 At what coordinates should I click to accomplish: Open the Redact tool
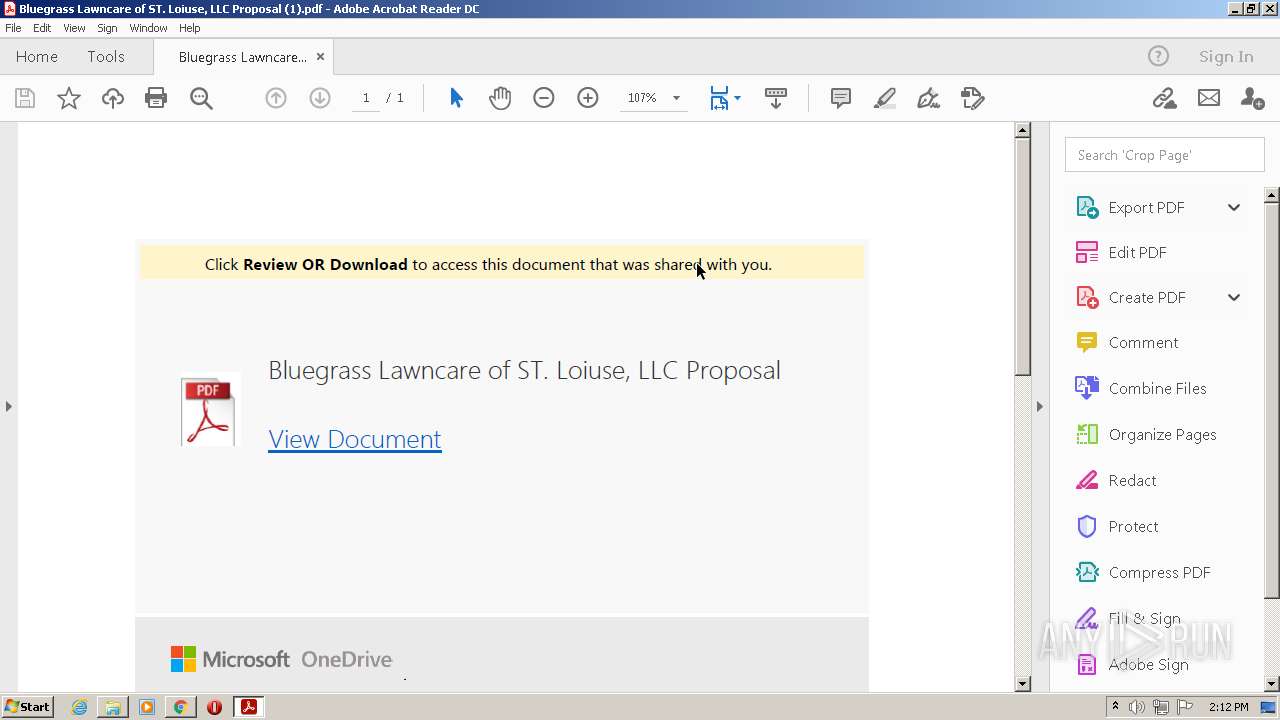click(x=1132, y=480)
